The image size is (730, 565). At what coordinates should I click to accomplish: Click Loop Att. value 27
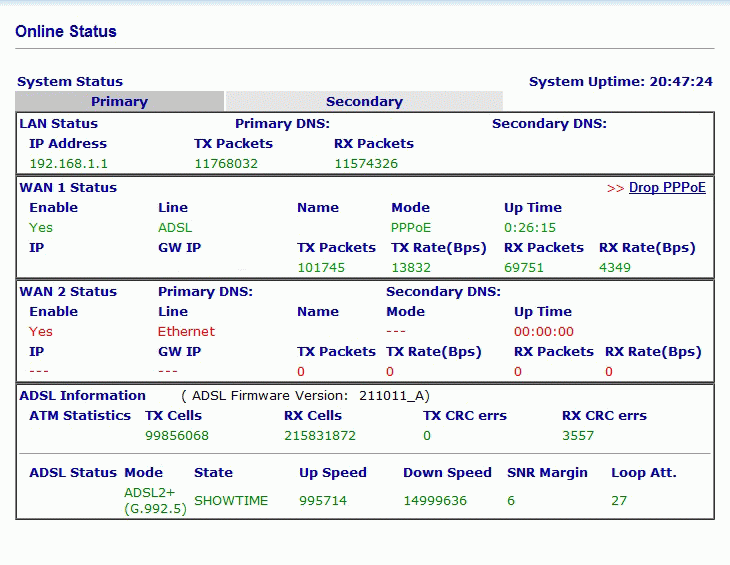(x=619, y=501)
